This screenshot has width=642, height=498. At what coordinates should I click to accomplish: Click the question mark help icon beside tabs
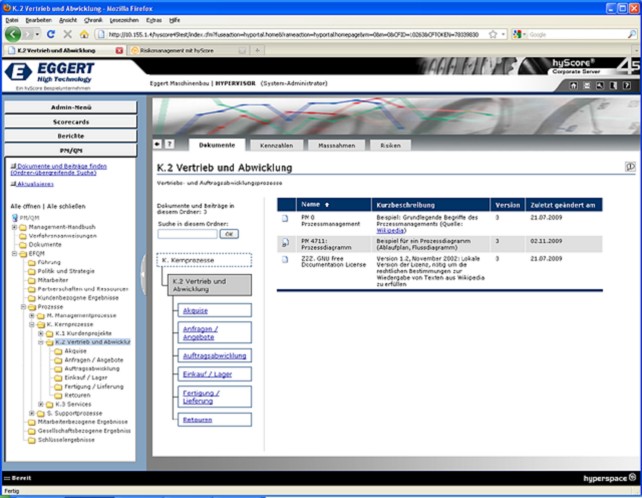tap(169, 145)
